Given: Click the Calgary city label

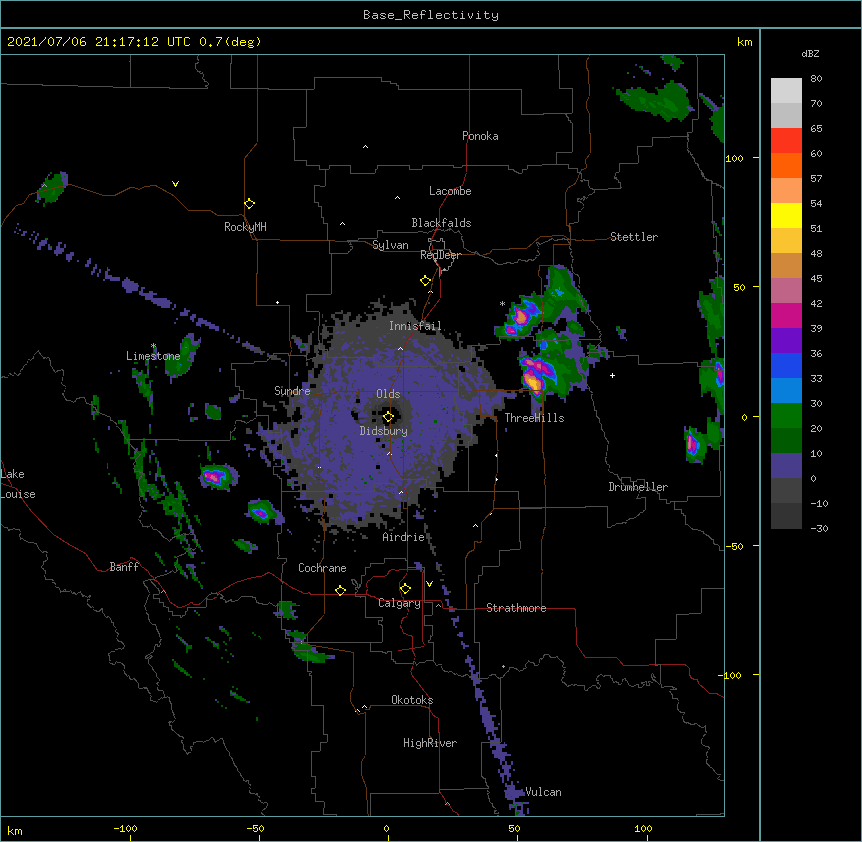Looking at the screenshot, I should (x=399, y=603).
